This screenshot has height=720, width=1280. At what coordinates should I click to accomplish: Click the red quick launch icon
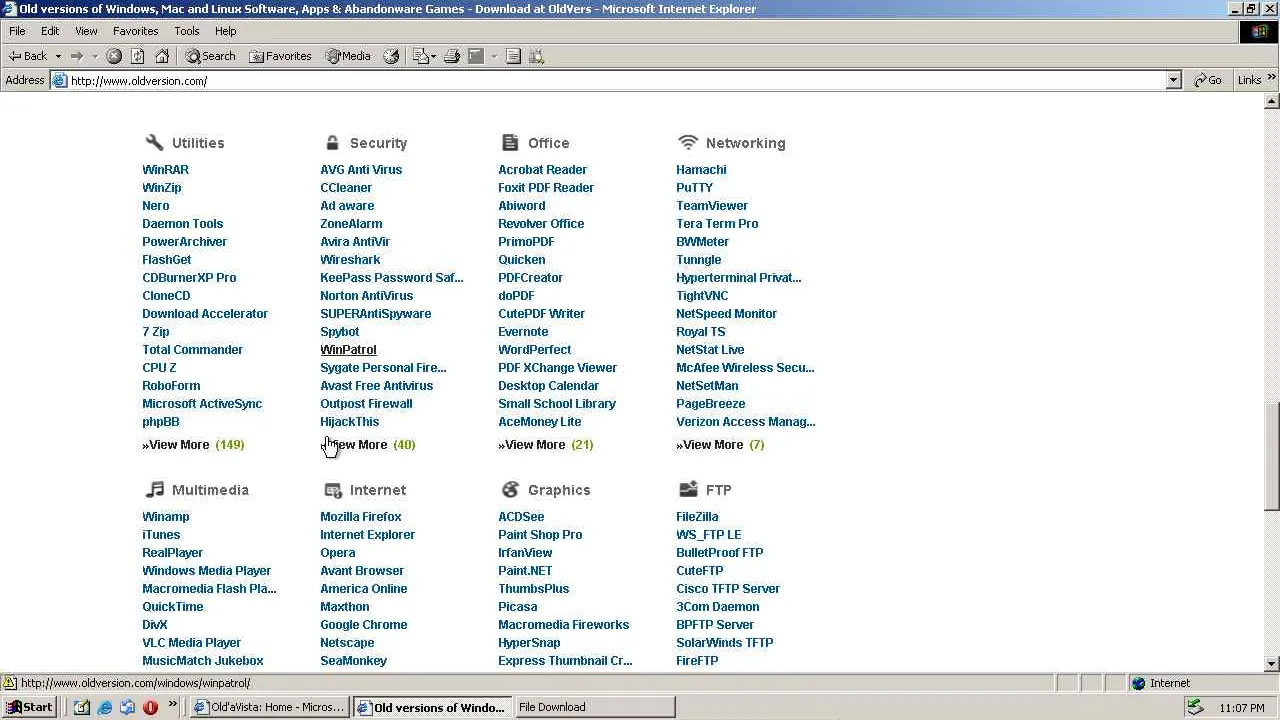(151, 707)
